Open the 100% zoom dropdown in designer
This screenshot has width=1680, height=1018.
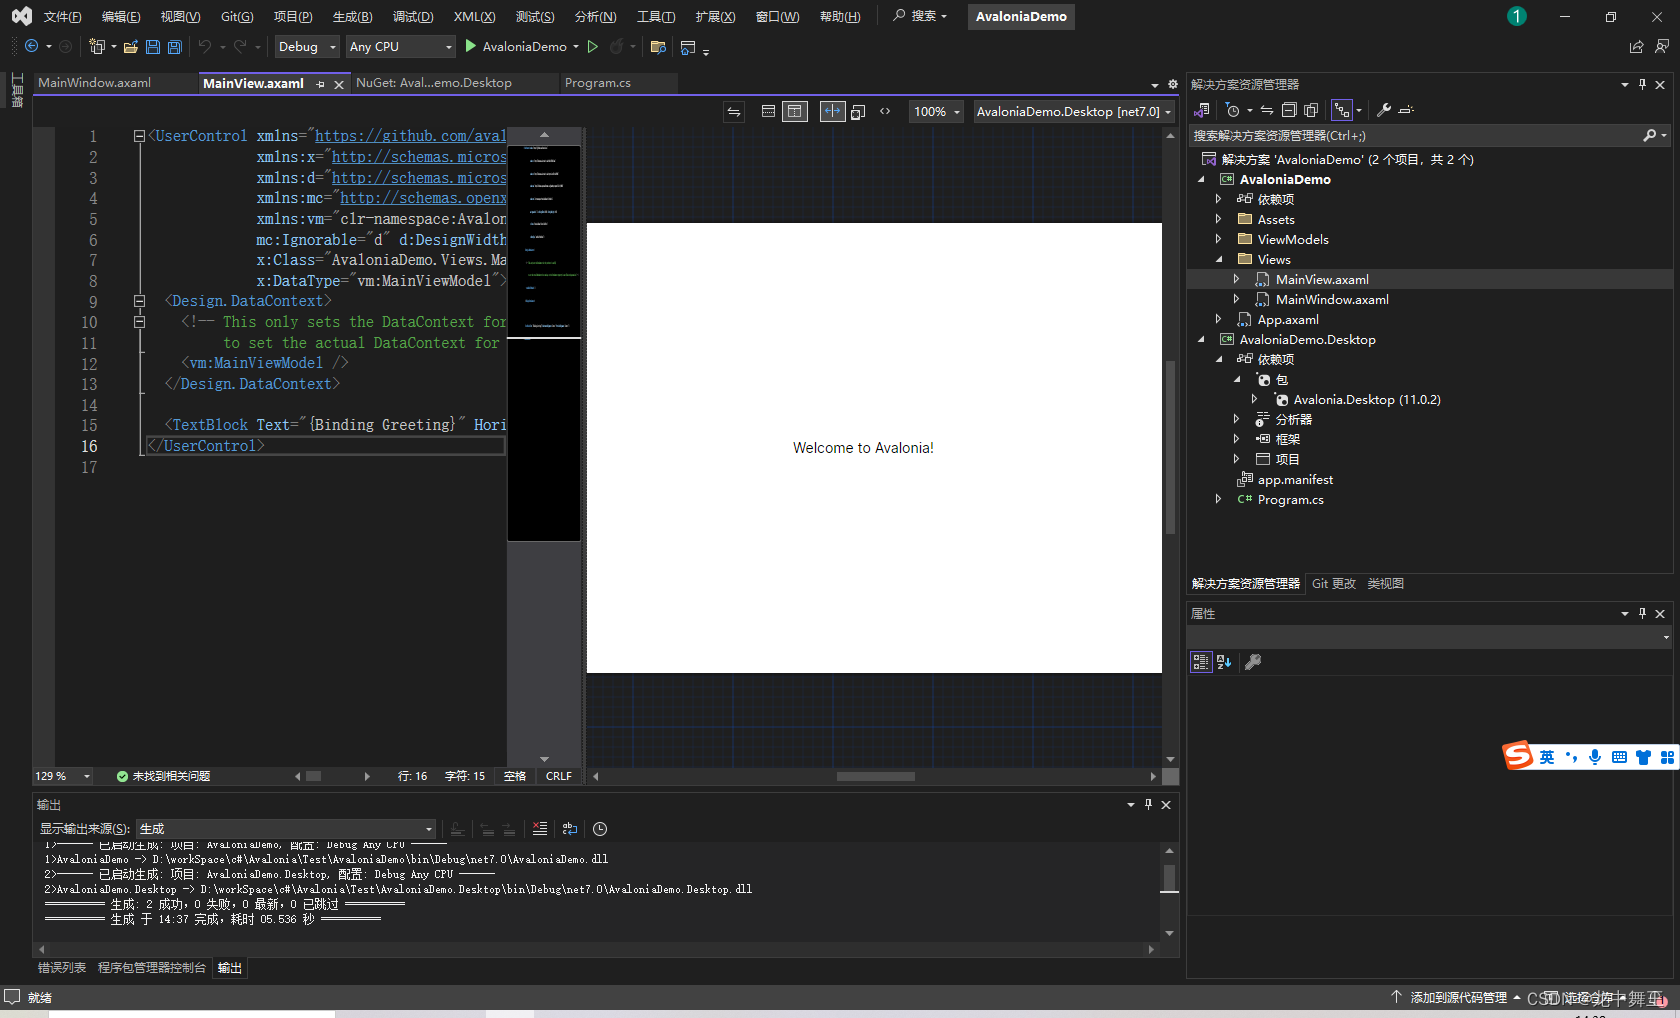(x=937, y=112)
